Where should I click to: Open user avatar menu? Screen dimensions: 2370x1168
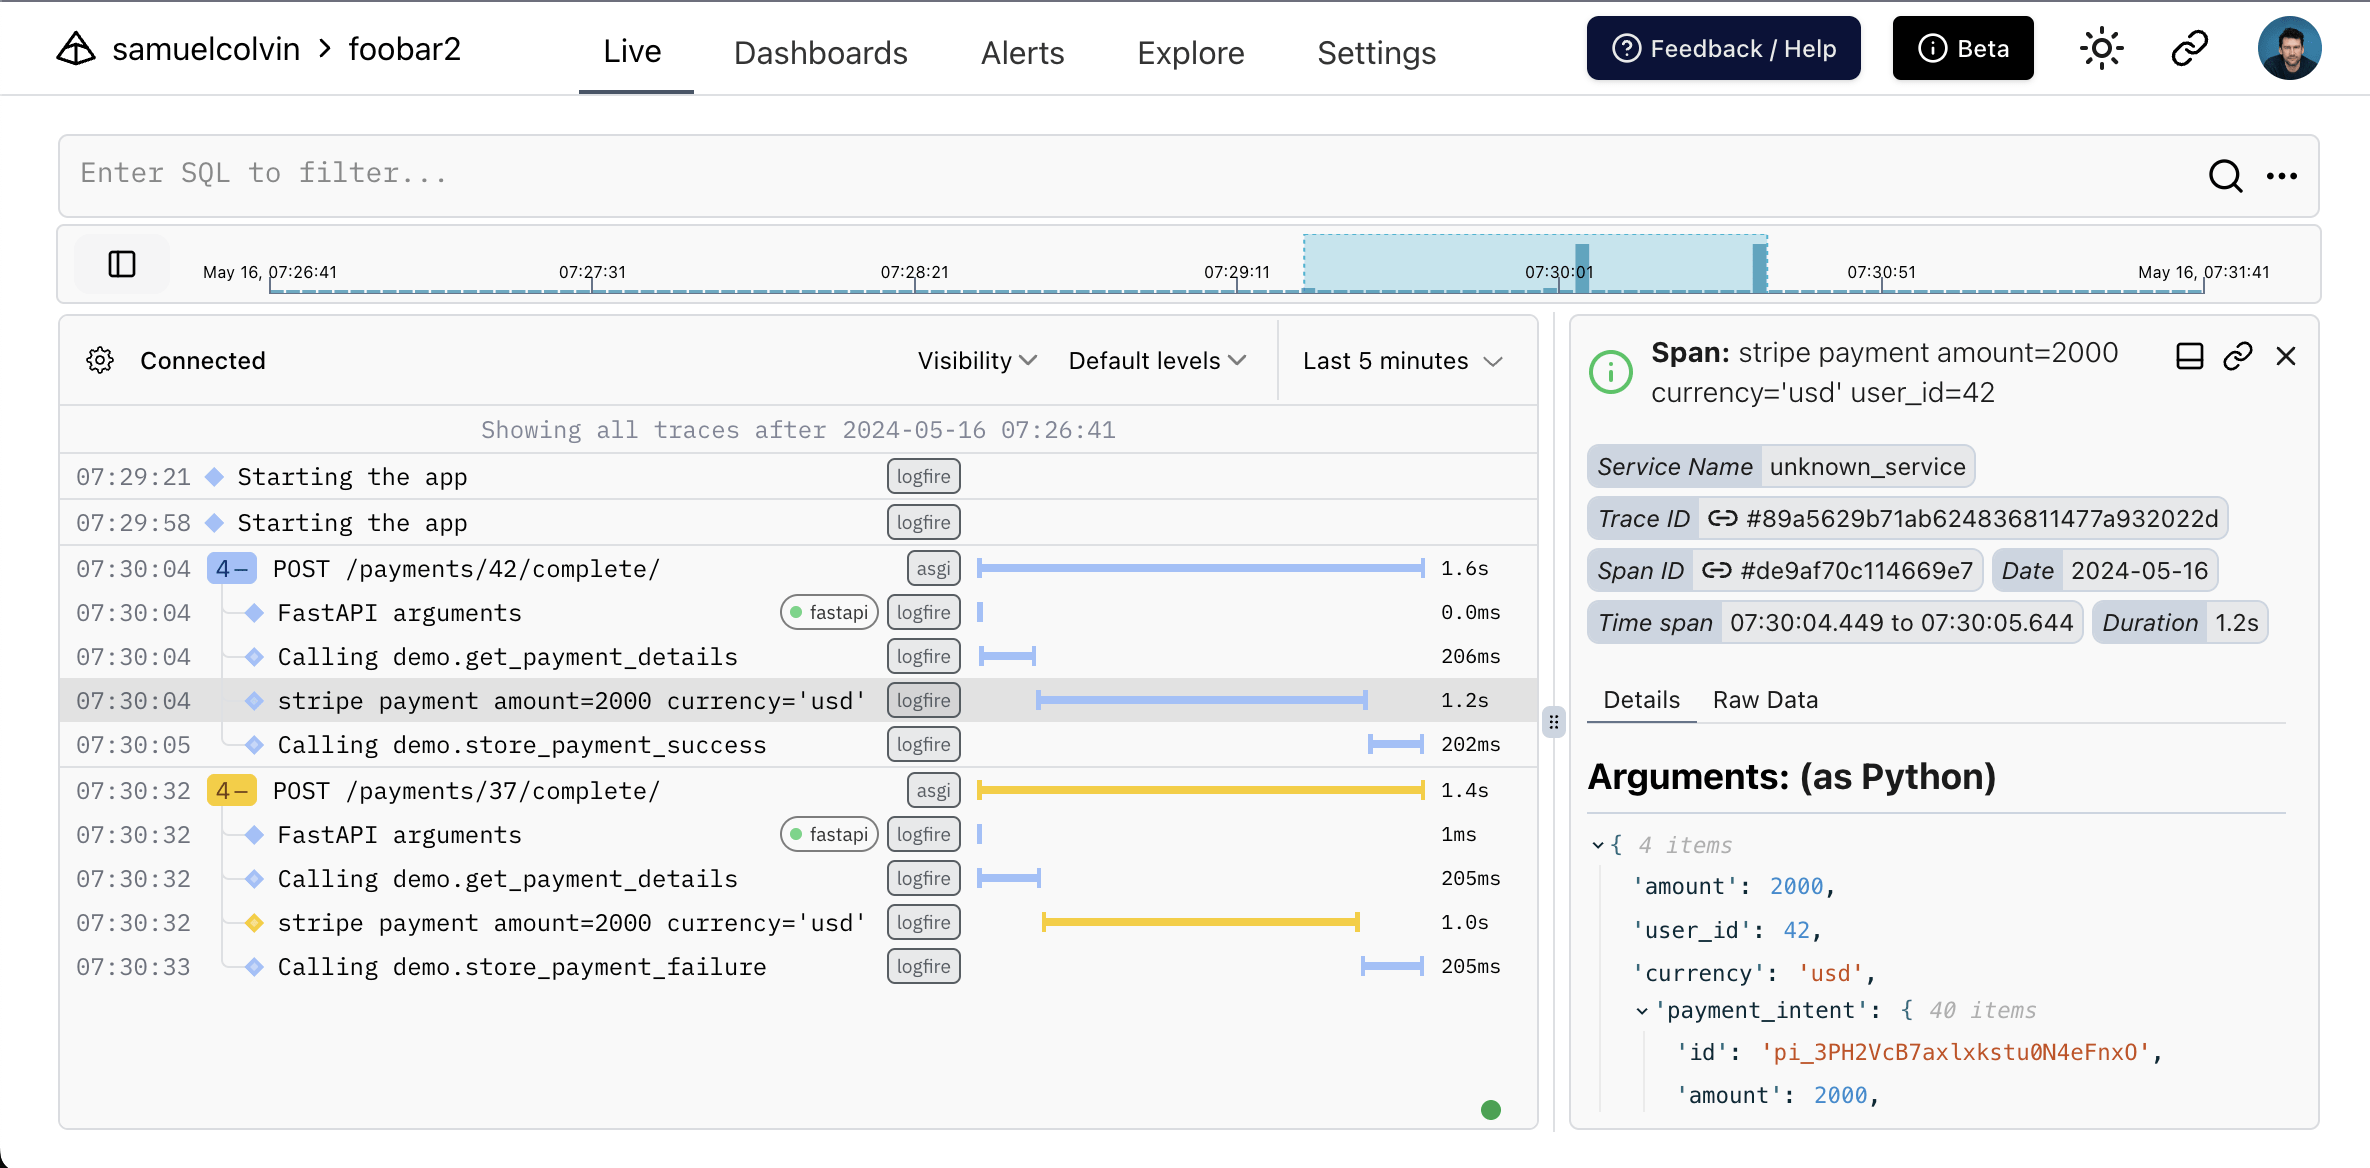(2288, 48)
